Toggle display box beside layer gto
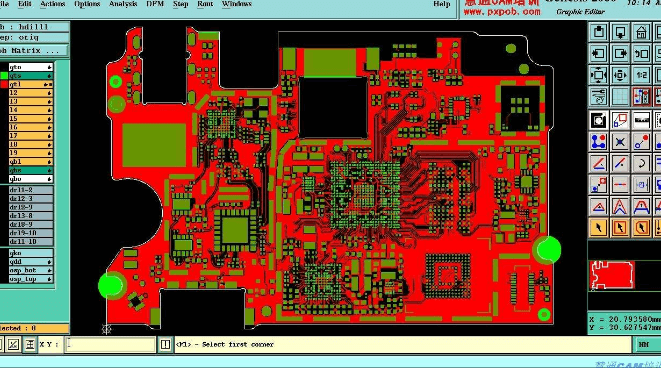The image size is (661, 368). pyautogui.click(x=4, y=67)
